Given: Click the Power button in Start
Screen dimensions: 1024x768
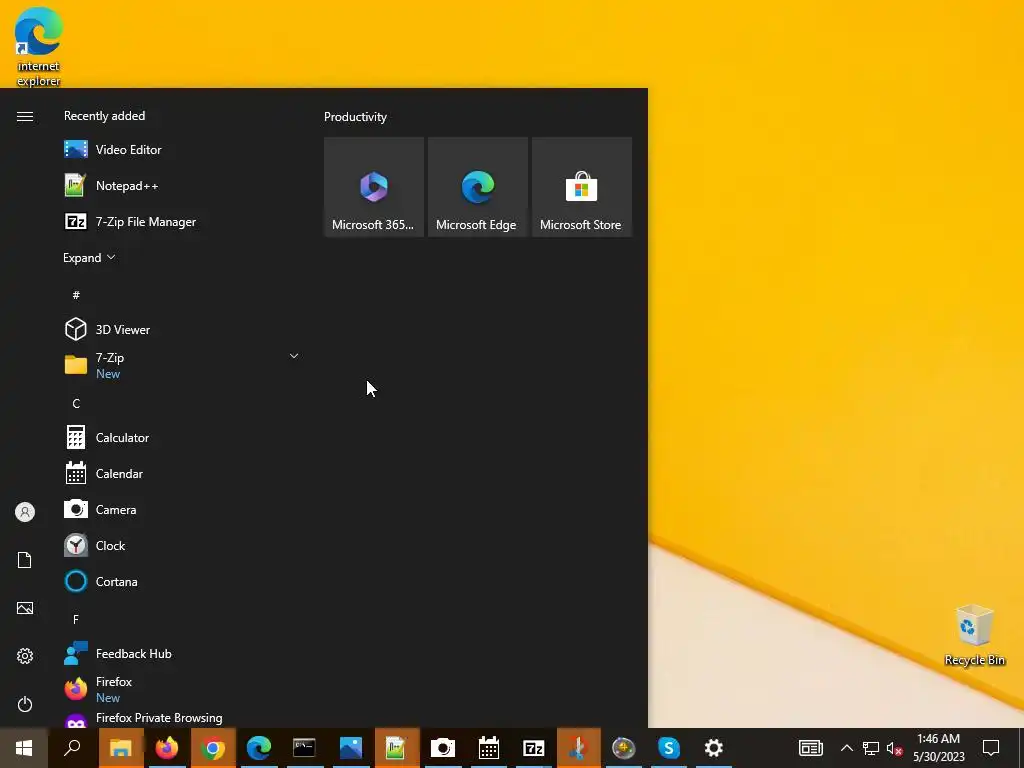Looking at the screenshot, I should (x=25, y=704).
